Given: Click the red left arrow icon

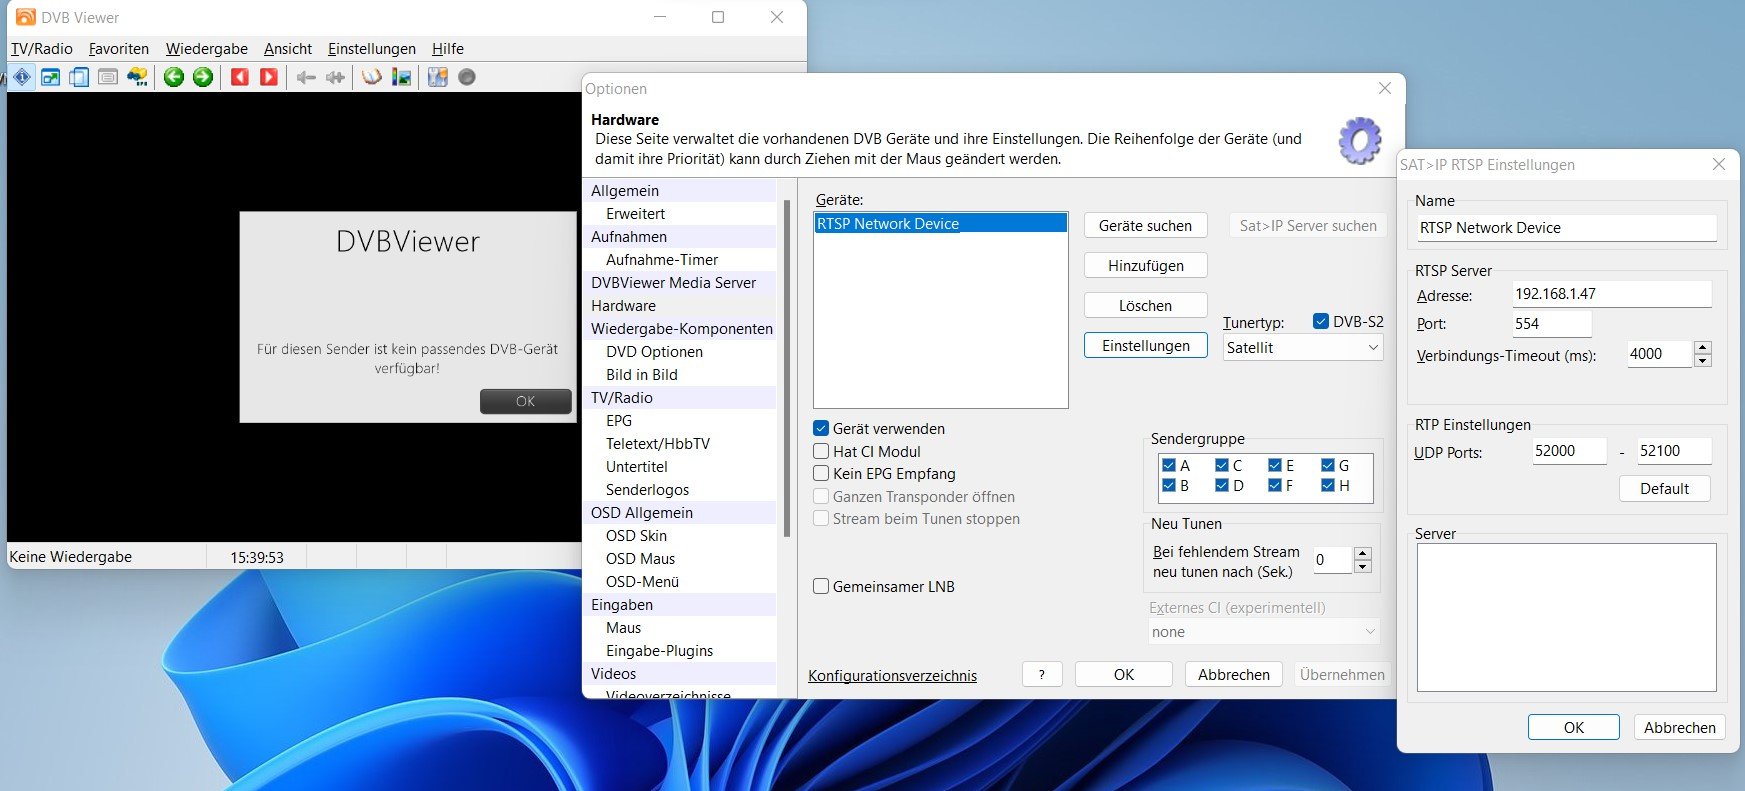Looking at the screenshot, I should point(240,77).
